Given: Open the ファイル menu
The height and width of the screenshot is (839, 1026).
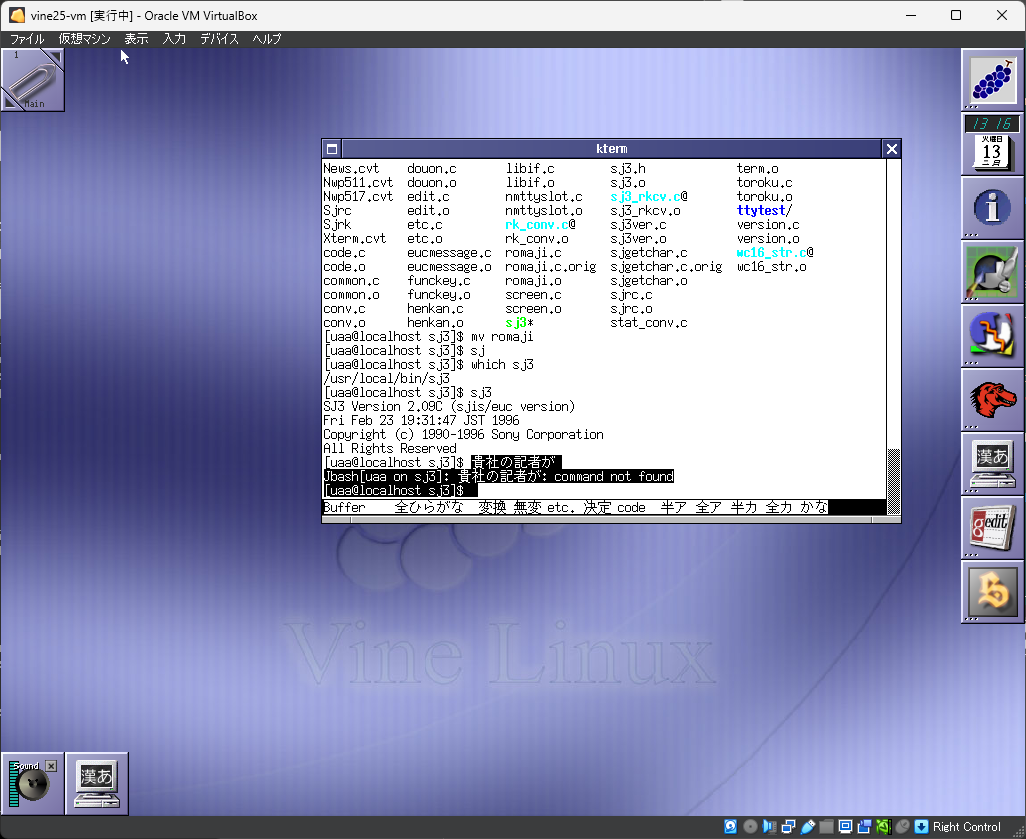Looking at the screenshot, I should (27, 39).
